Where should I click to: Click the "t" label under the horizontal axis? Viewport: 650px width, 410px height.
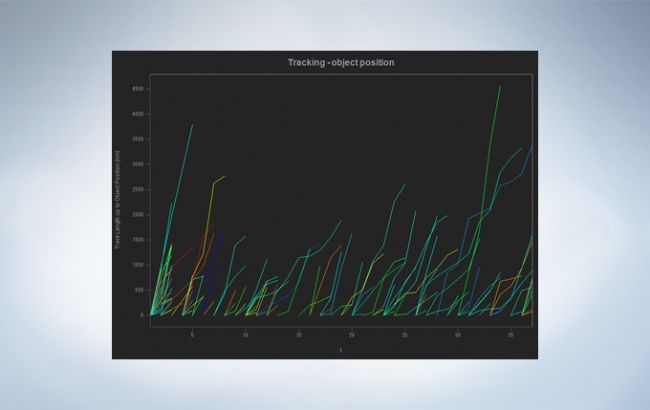click(x=341, y=350)
